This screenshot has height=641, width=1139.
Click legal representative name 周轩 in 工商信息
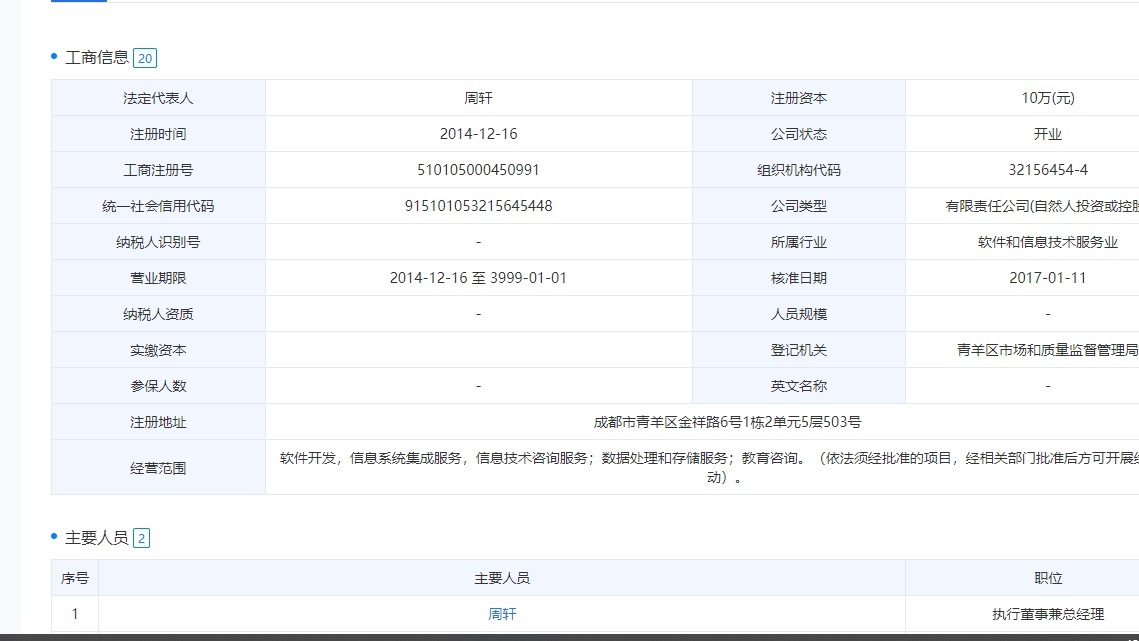478,98
